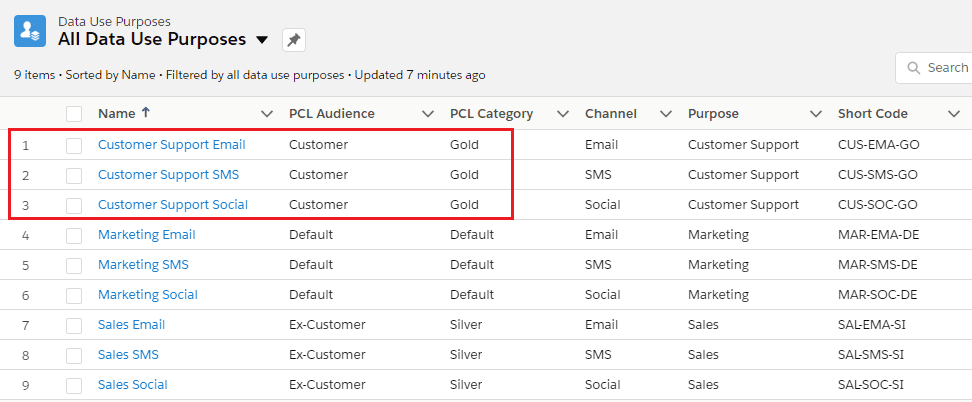Tick the select-all checkbox in the header

74,114
